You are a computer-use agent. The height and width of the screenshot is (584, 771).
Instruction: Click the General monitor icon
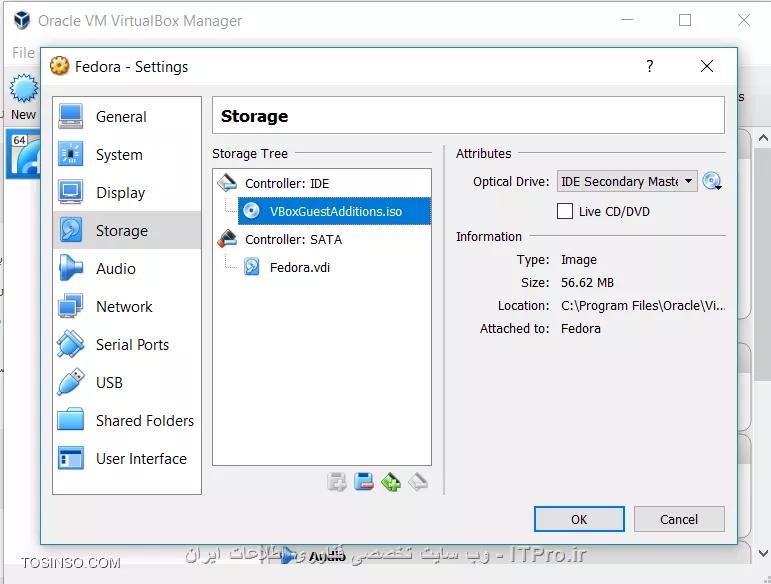tap(71, 117)
